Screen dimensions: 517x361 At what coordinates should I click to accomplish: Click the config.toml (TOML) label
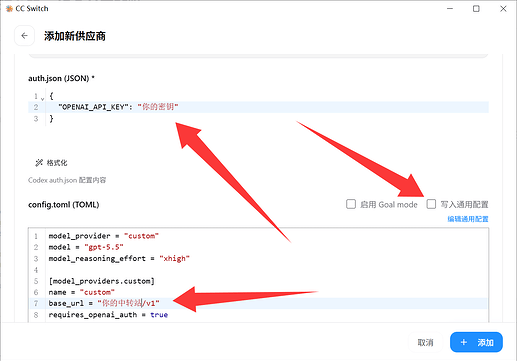click(64, 205)
